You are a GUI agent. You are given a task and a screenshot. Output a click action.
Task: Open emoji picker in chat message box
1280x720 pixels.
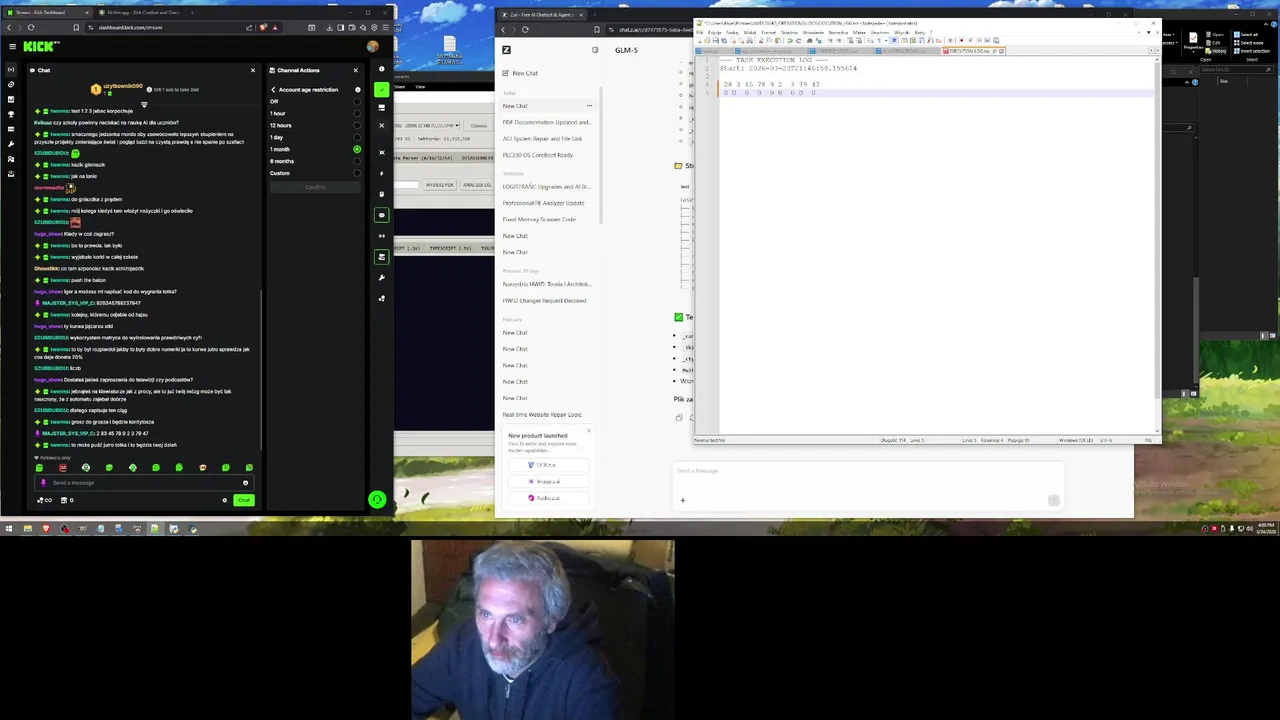[245, 483]
